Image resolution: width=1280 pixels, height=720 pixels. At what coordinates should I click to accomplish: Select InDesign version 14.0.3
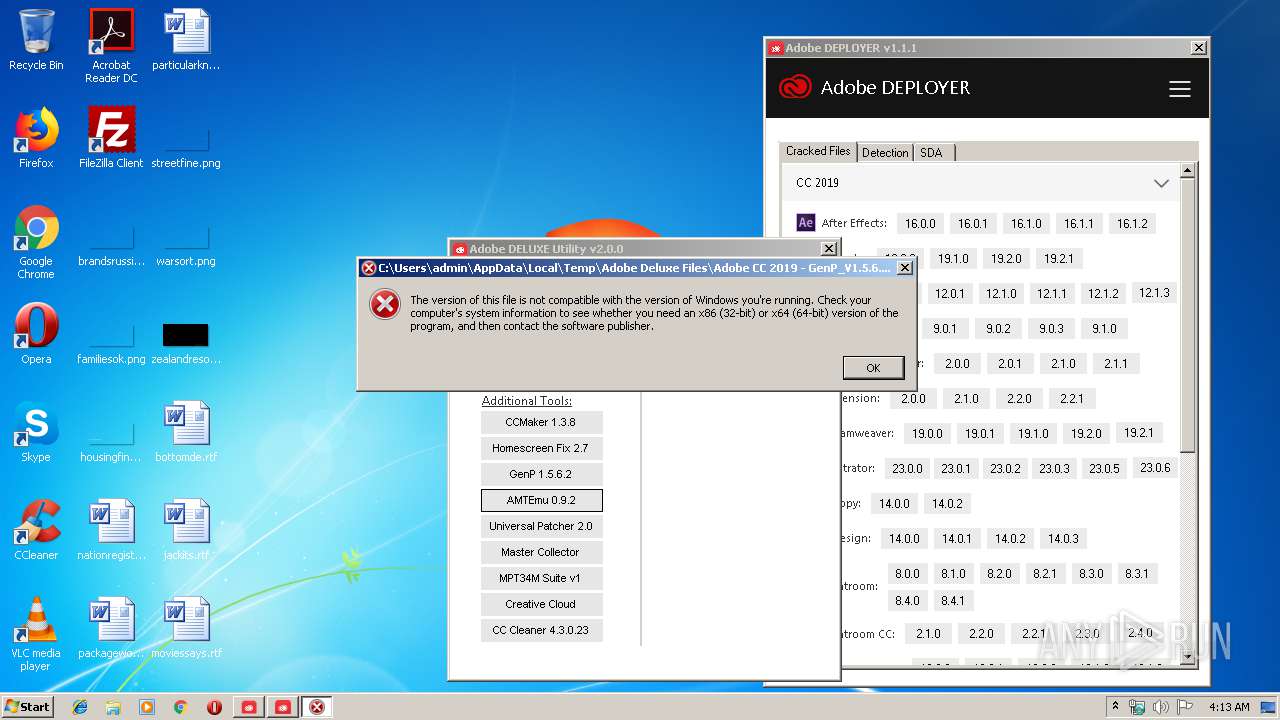pos(1063,538)
